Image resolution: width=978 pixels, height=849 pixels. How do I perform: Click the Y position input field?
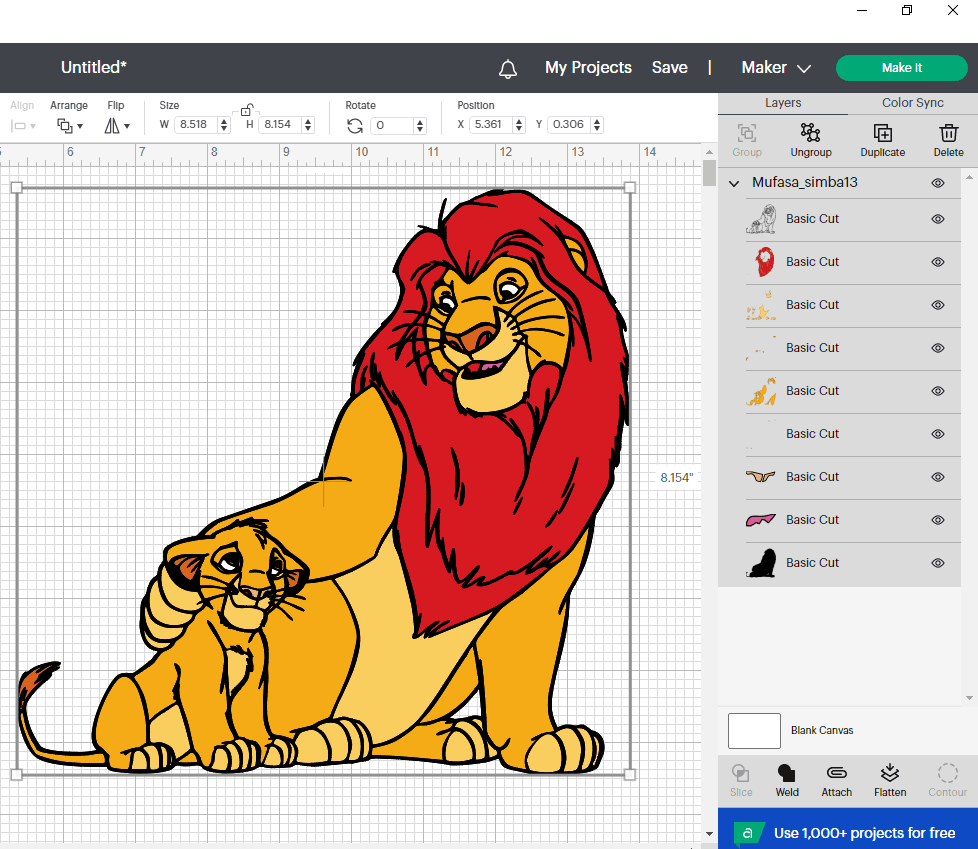click(x=569, y=125)
